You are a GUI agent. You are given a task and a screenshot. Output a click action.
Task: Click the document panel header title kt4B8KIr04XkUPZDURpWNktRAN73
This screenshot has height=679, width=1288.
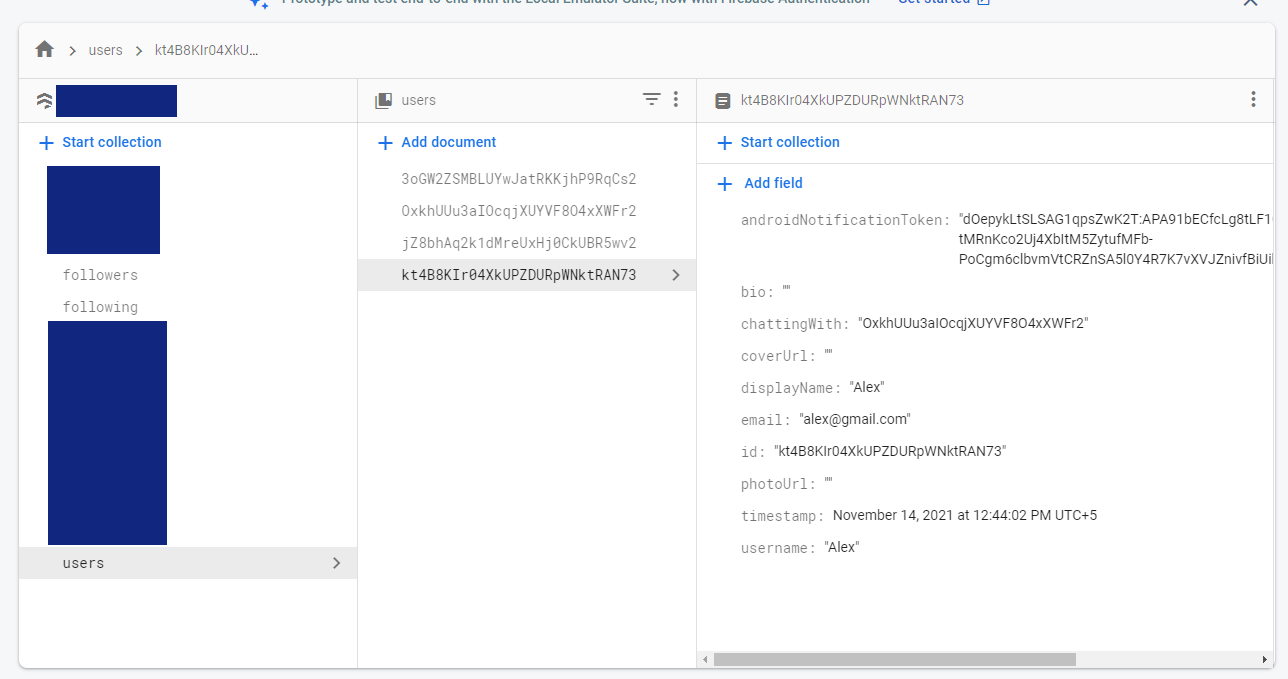[852, 100]
